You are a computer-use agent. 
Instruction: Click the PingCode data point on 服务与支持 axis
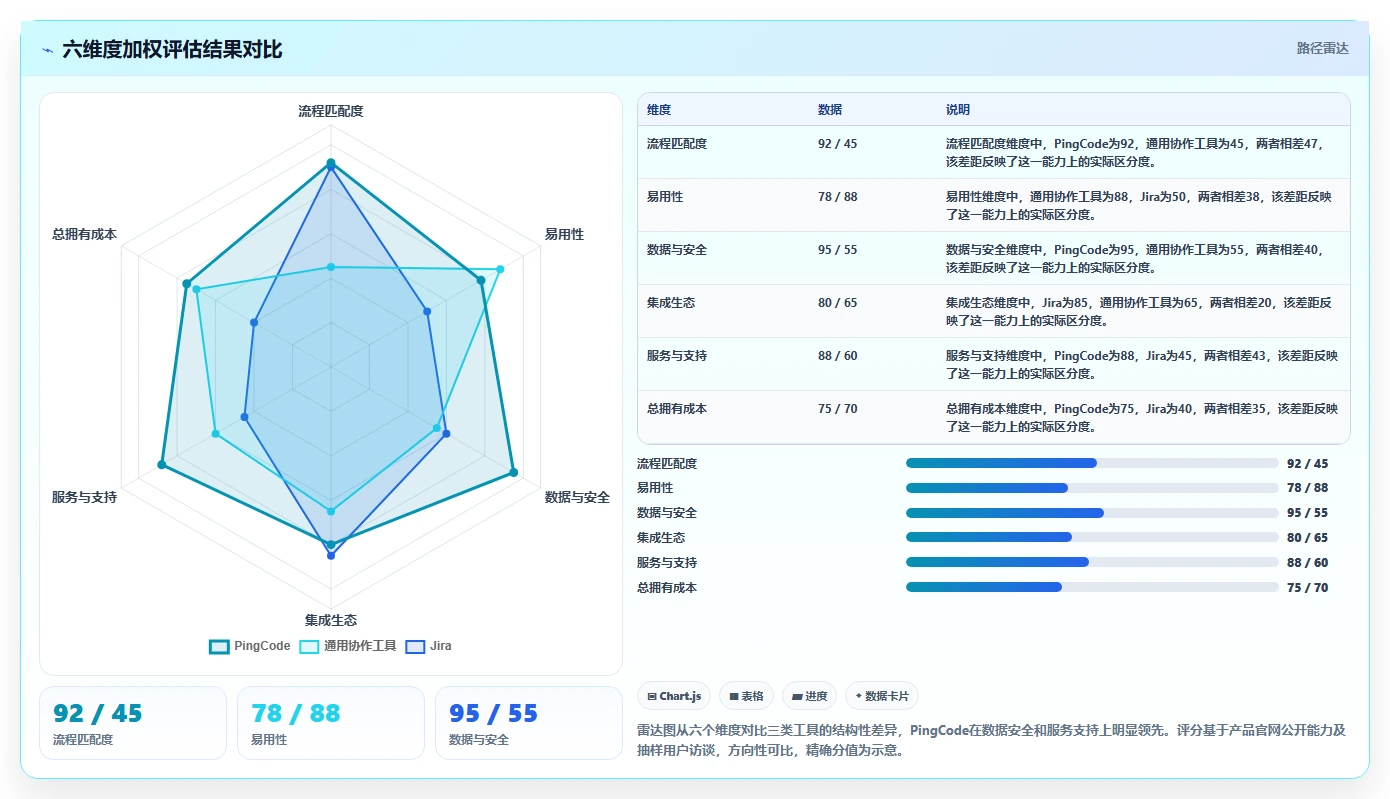click(162, 465)
